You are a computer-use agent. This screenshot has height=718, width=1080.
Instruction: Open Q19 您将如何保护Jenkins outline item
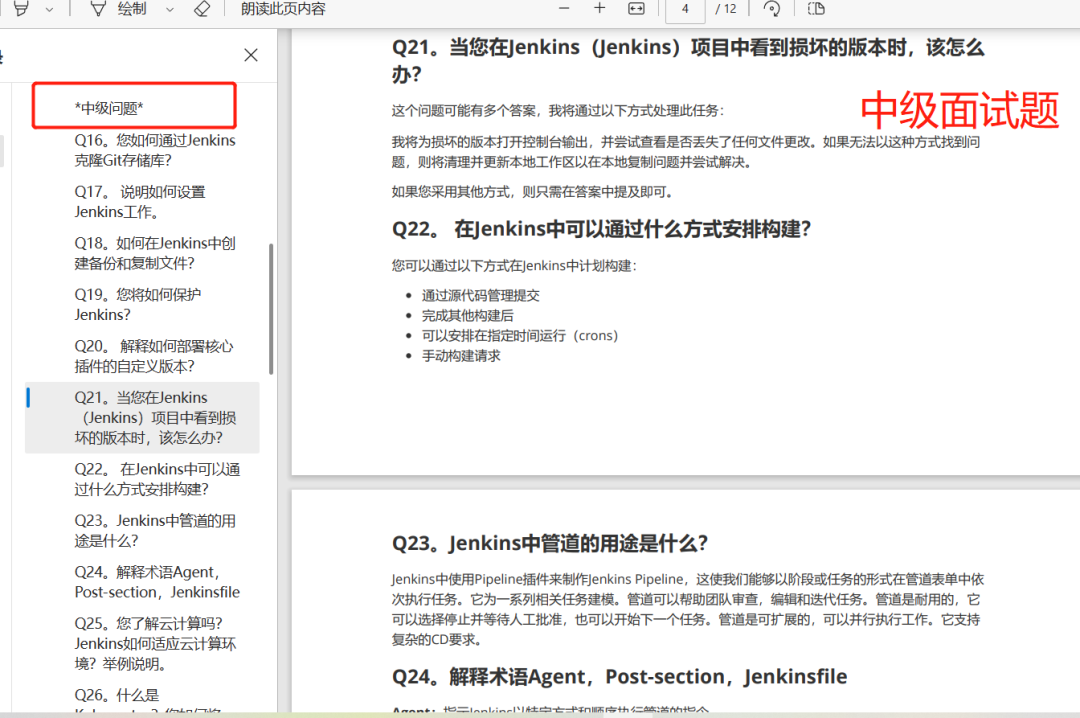[x=138, y=305]
